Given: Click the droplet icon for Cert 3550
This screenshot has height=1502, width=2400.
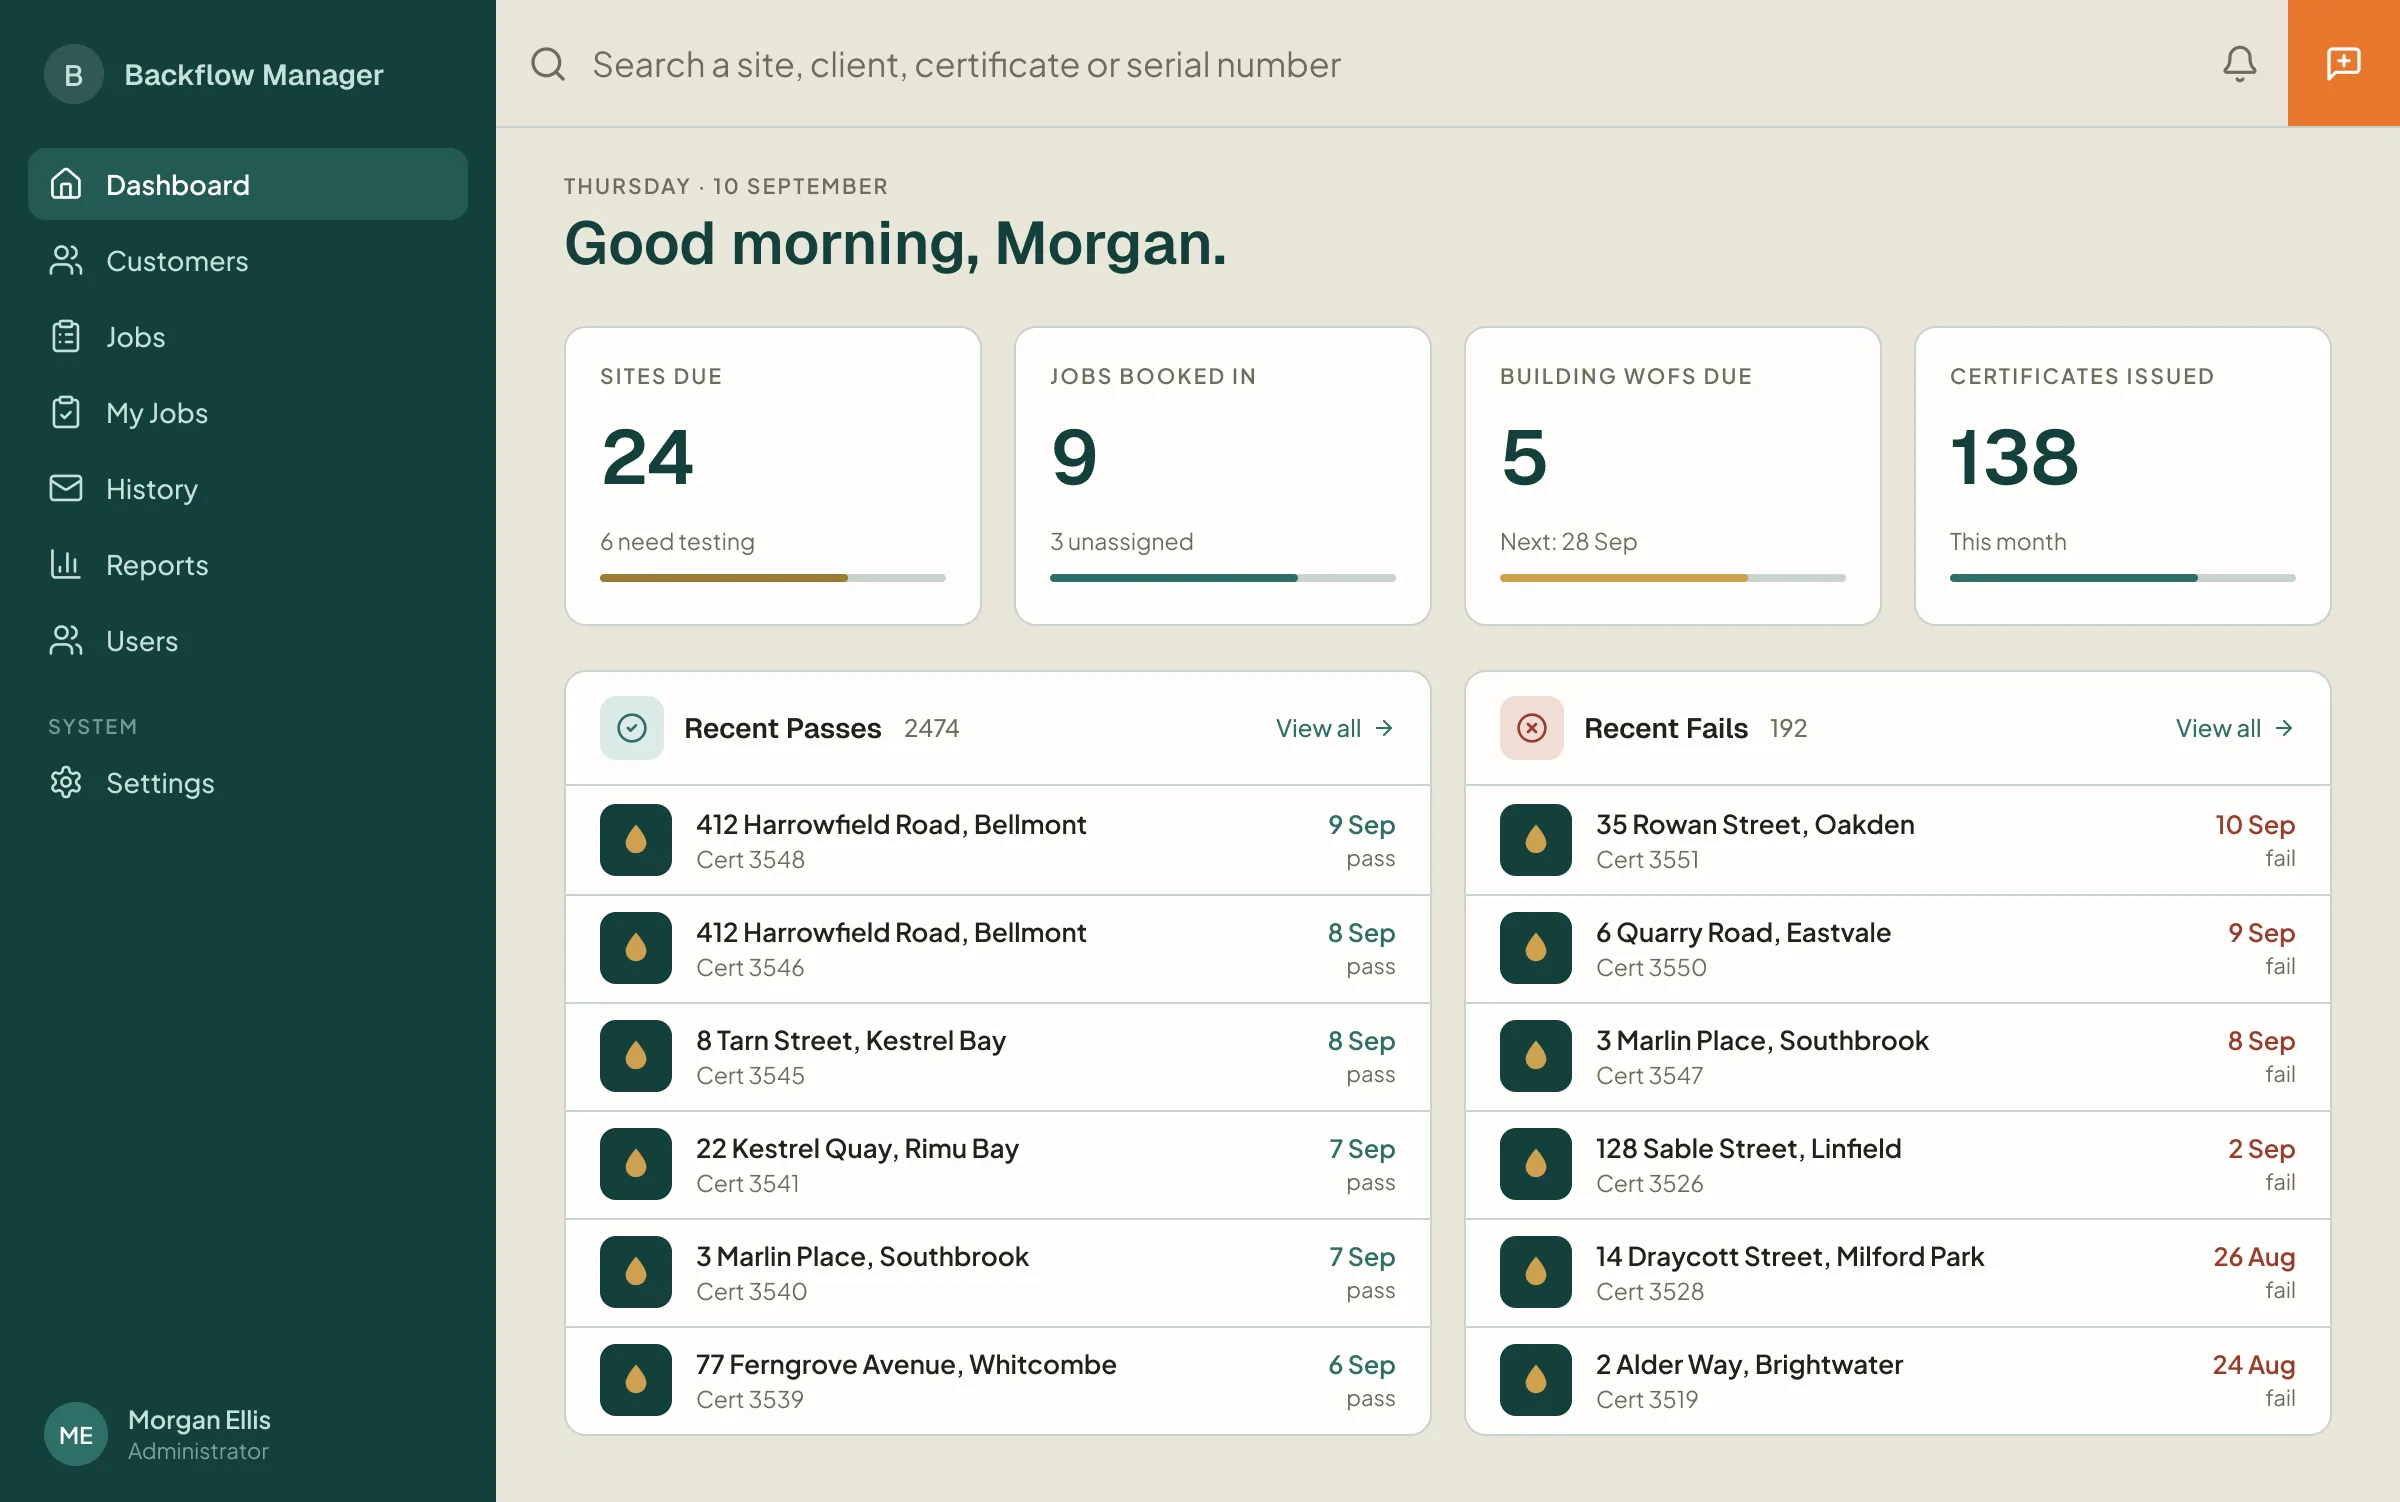Looking at the screenshot, I should [x=1536, y=948].
